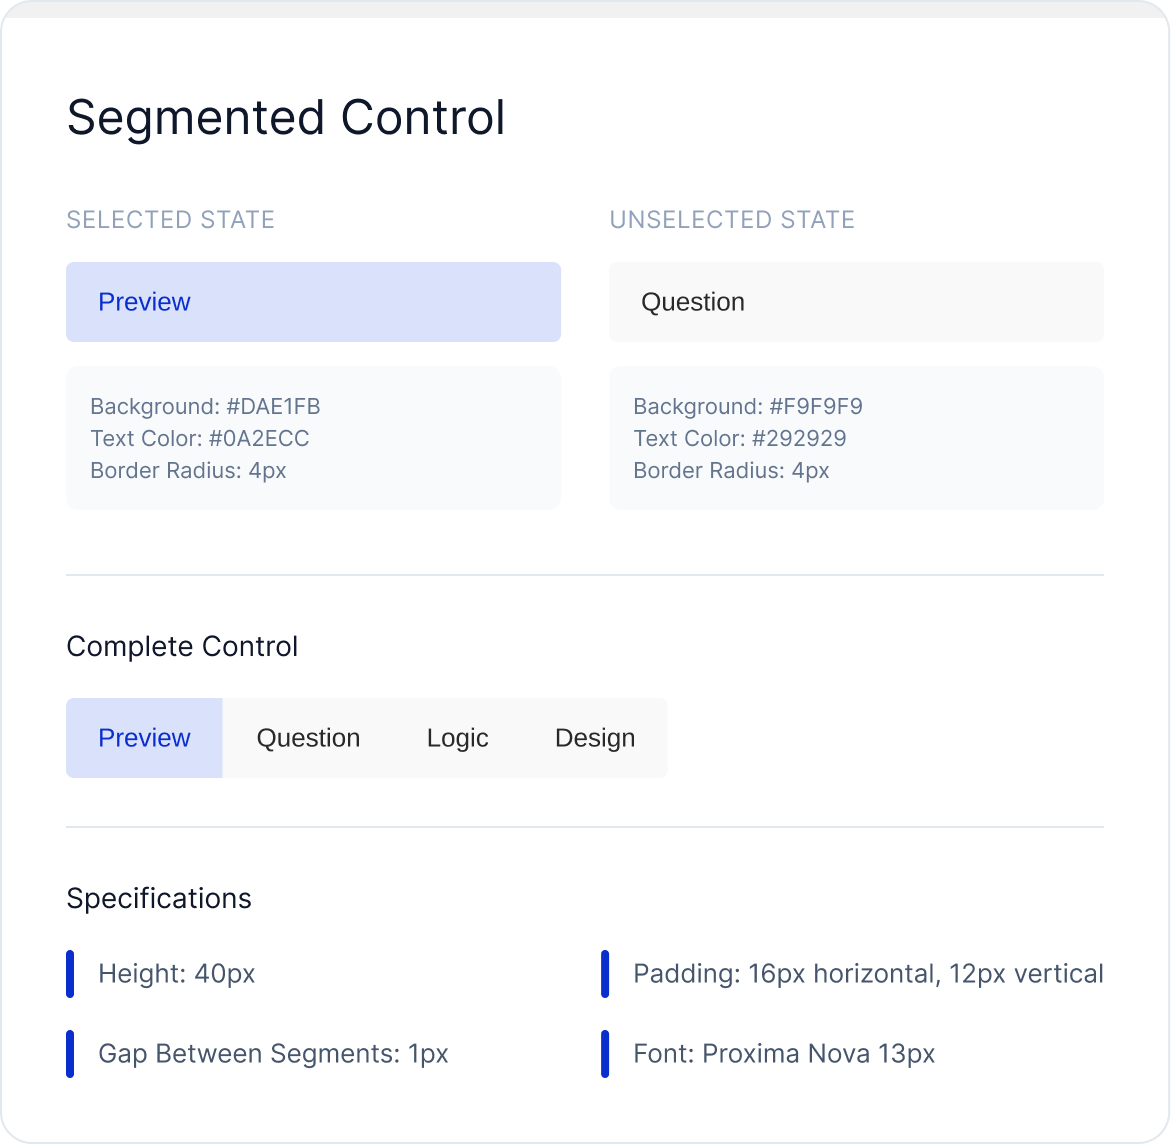1171x1144 pixels.
Task: Click blue marker beside Gap Between Segments
Action: coord(70,1054)
